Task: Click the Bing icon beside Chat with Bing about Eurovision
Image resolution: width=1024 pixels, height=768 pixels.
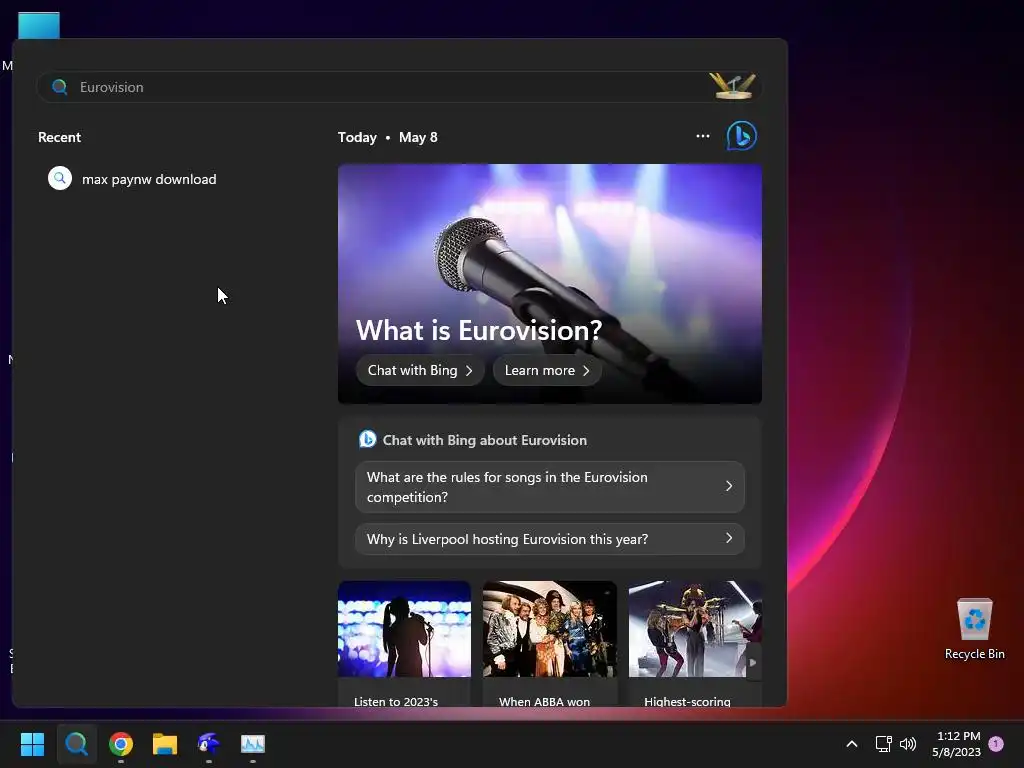Action: 368,440
